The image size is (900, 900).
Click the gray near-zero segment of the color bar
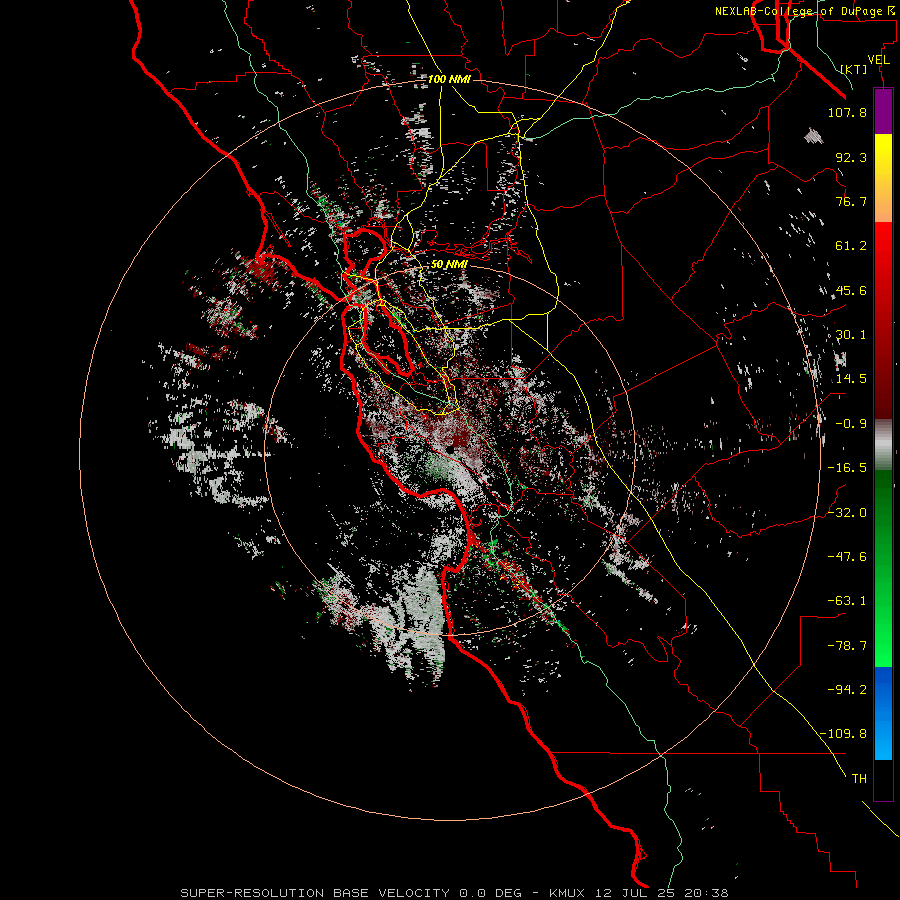pos(883,445)
